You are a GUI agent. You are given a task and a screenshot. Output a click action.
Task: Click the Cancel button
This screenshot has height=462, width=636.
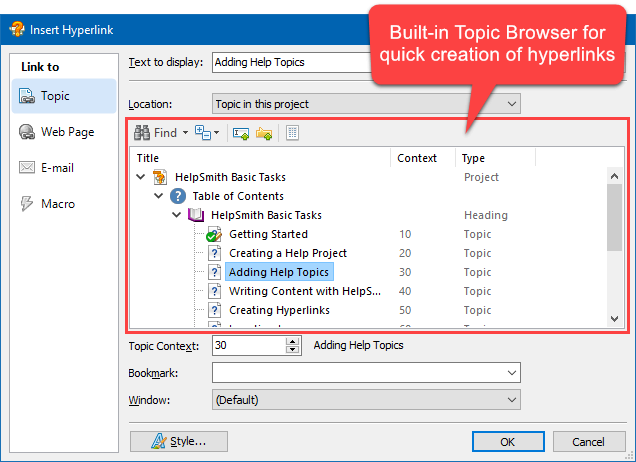coord(589,441)
